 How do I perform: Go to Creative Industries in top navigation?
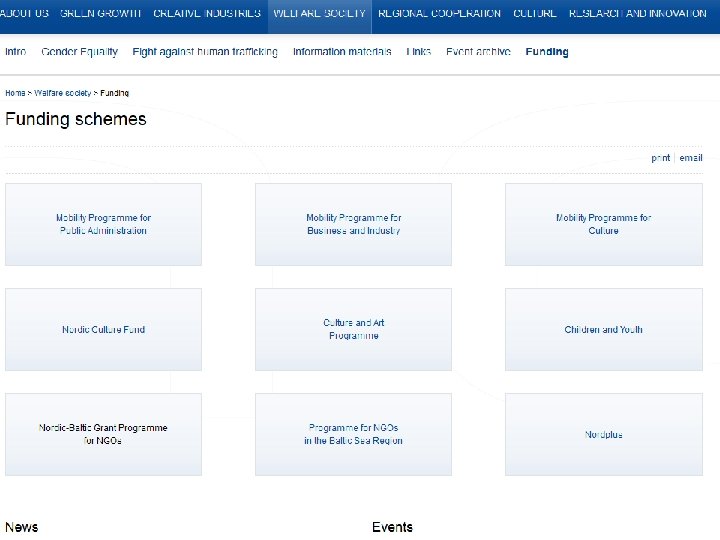pyautogui.click(x=207, y=13)
